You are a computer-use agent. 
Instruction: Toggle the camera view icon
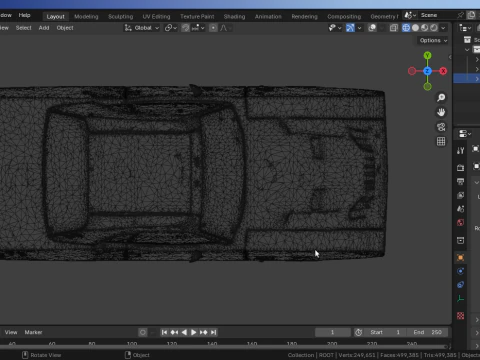(441, 127)
